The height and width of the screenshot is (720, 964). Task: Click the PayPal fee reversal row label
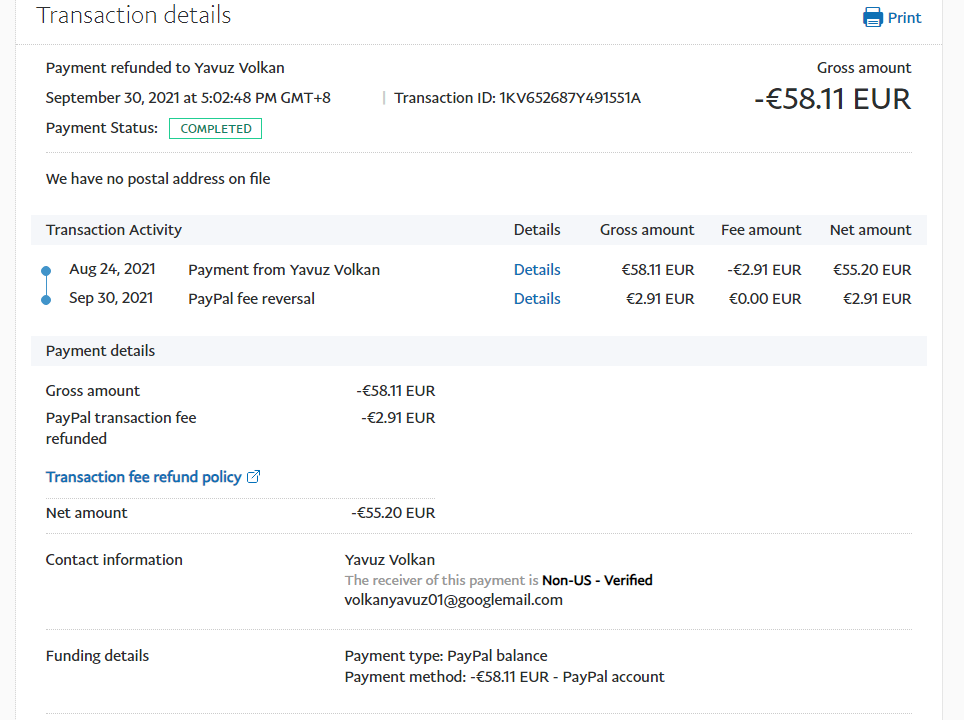click(x=251, y=299)
